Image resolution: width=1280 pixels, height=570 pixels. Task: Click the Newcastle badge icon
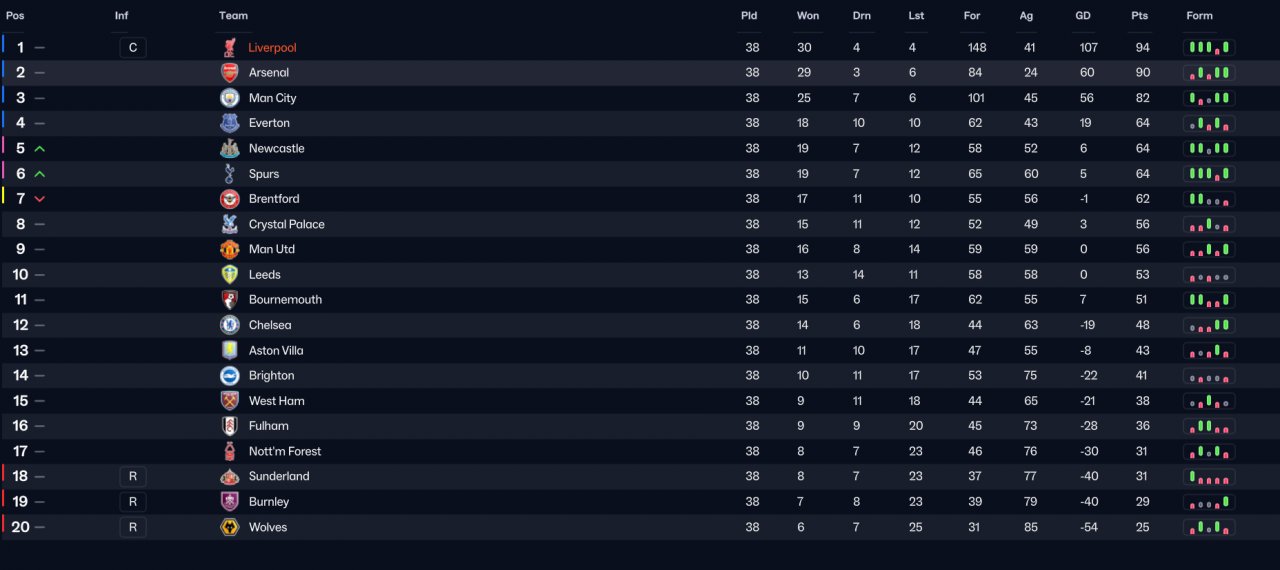point(230,148)
